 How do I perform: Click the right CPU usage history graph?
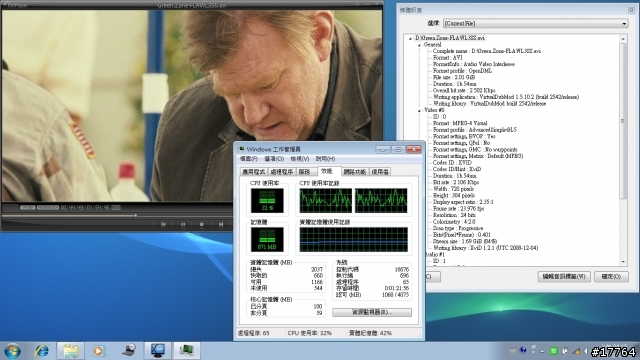(x=381, y=200)
